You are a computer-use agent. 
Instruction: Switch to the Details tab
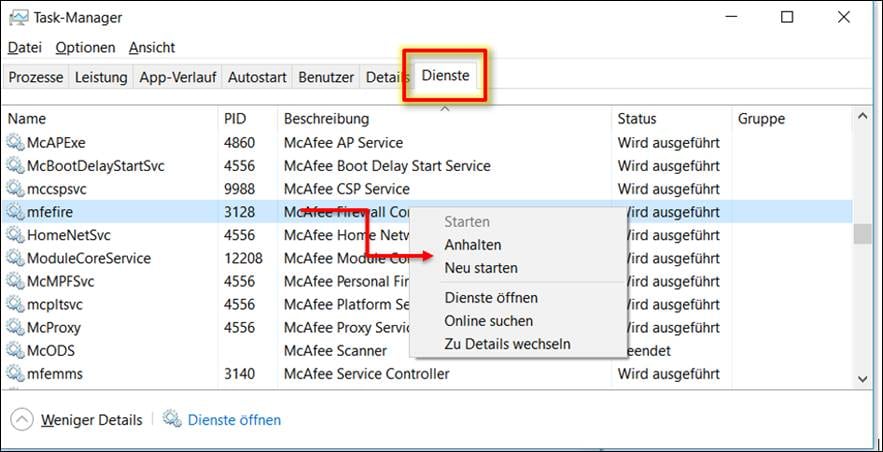coord(387,77)
